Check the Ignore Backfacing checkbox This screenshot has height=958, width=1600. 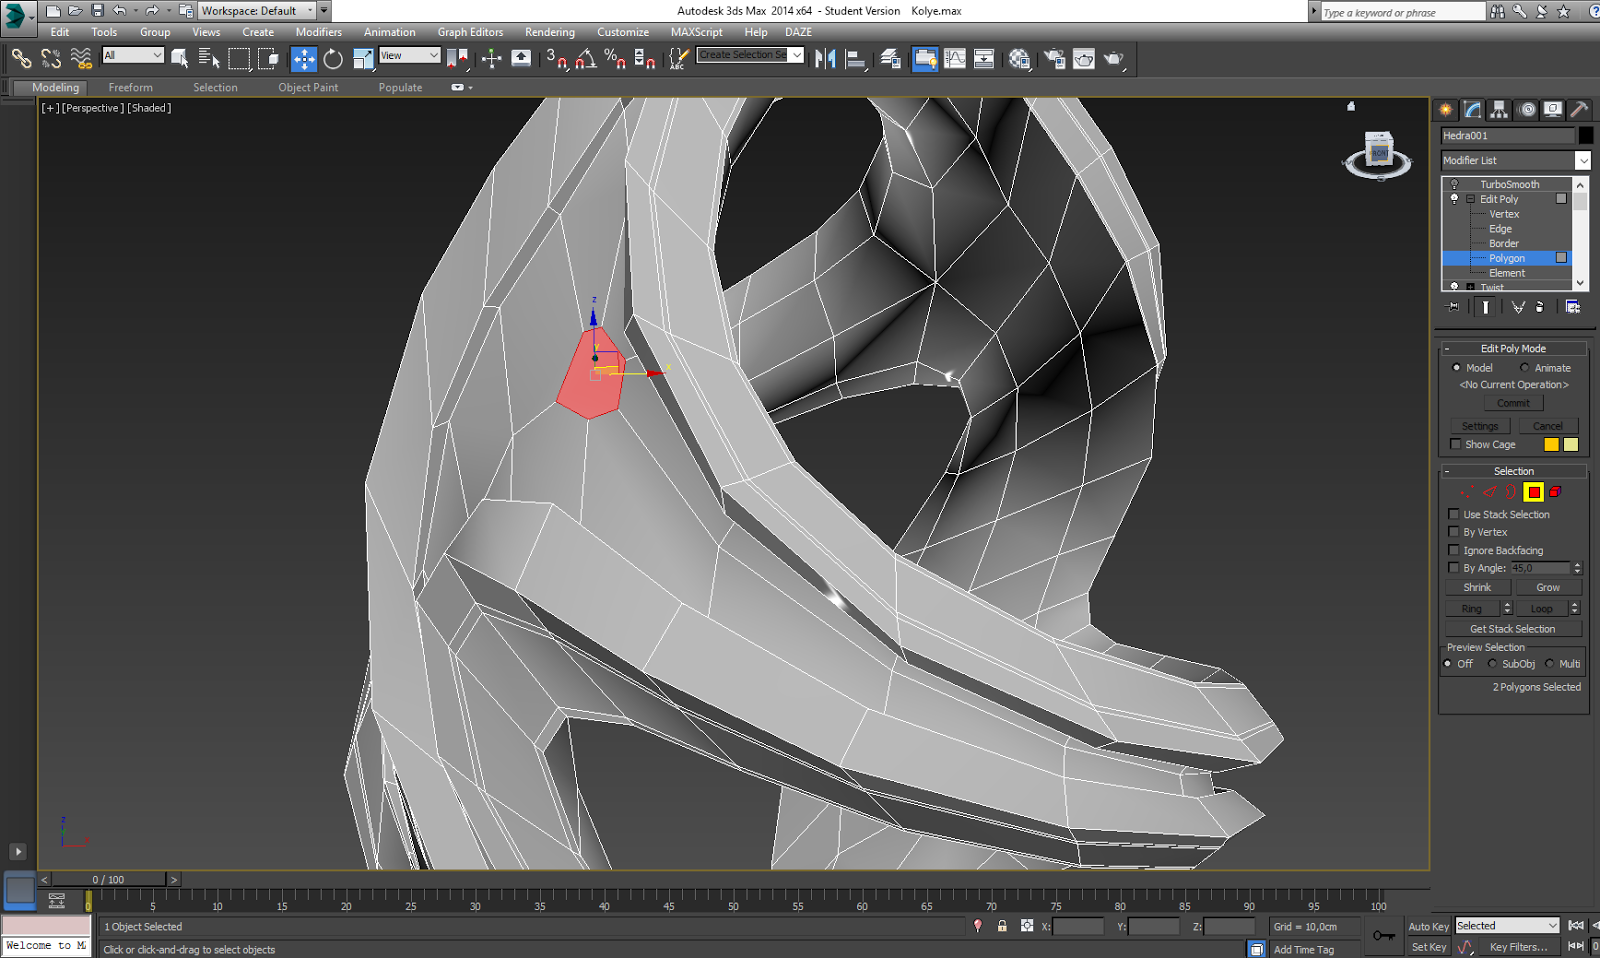click(1454, 550)
